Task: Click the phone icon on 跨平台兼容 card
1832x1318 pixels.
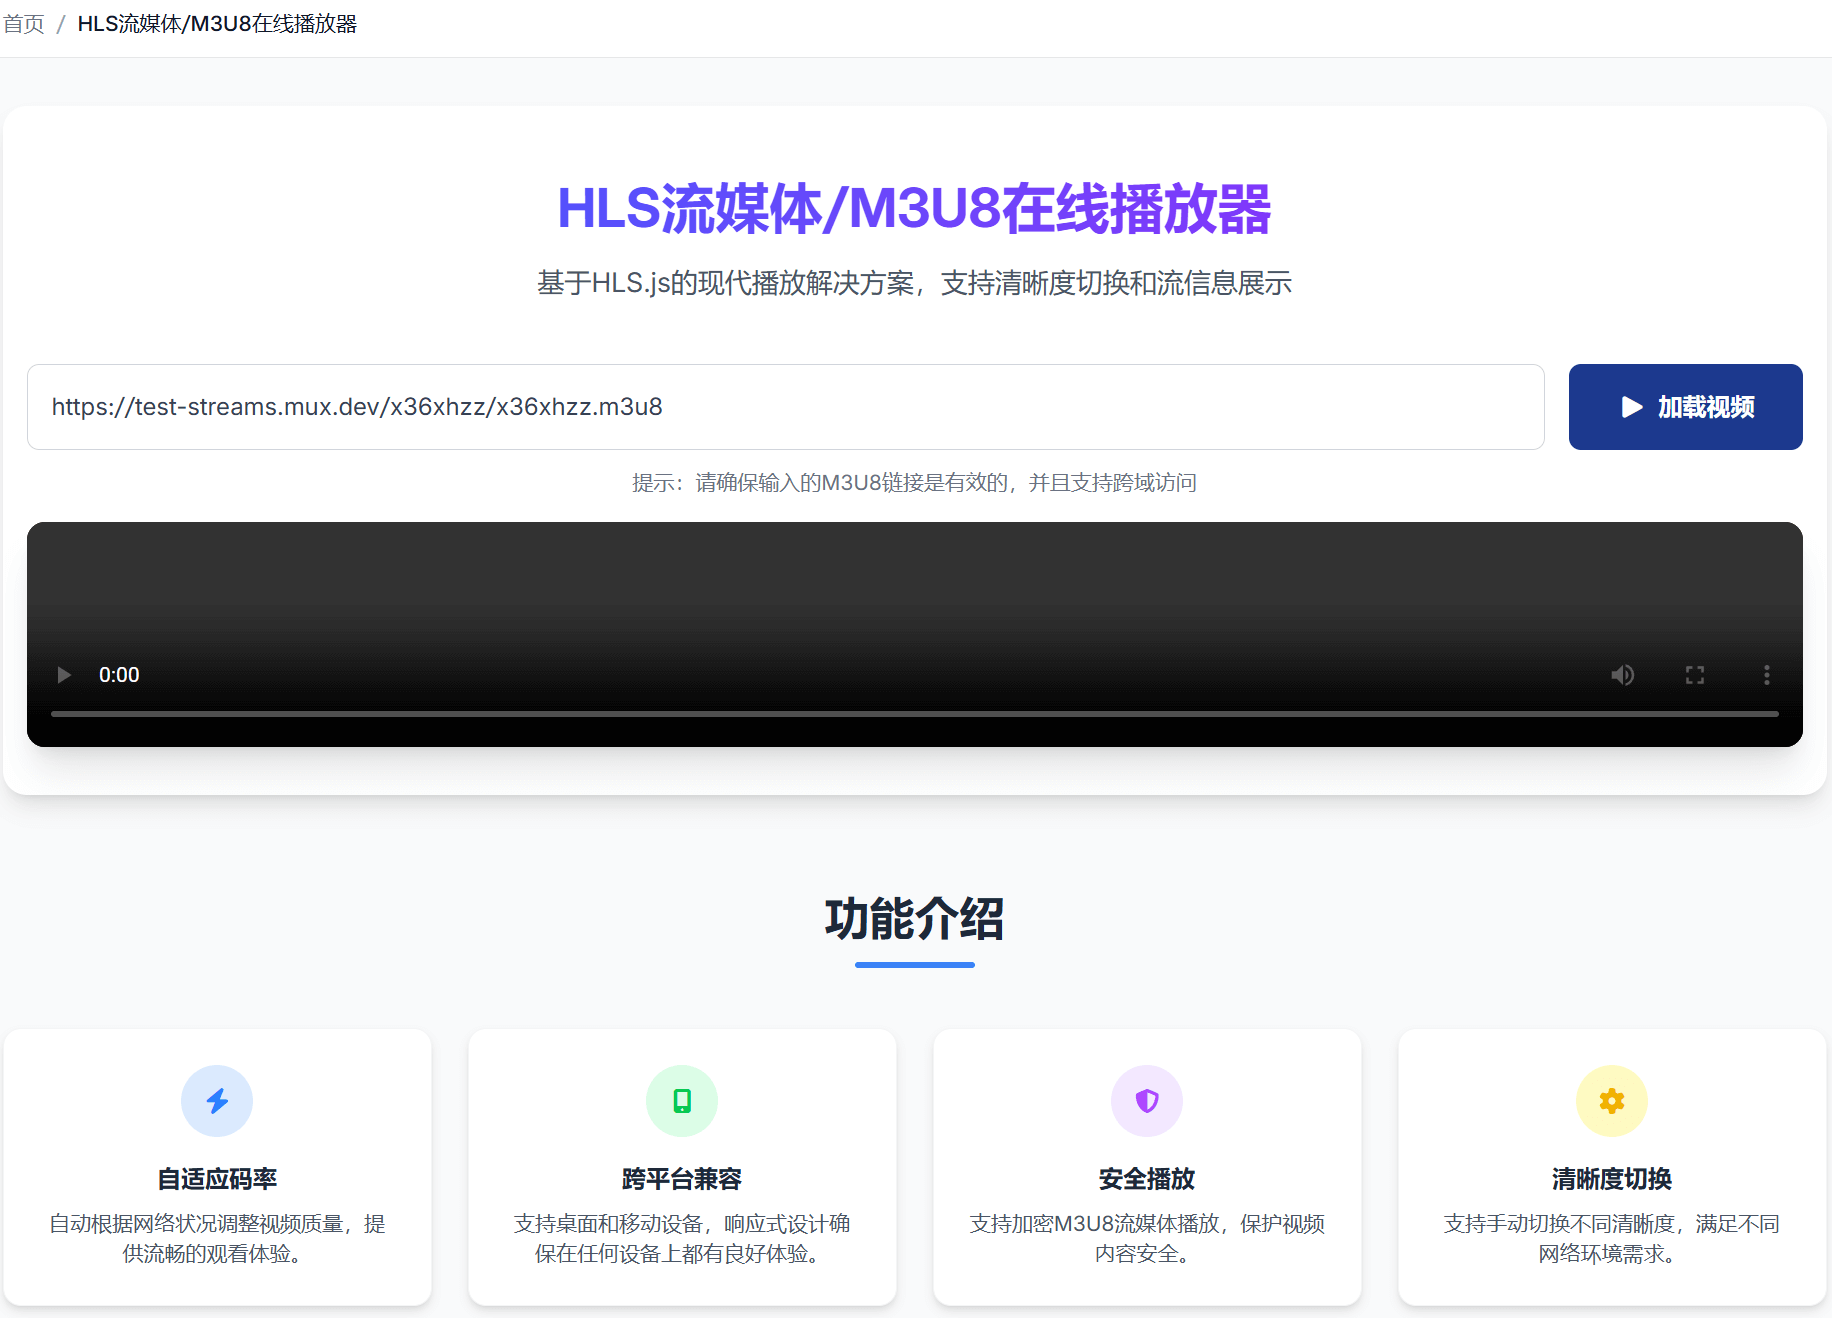Action: coord(682,1100)
